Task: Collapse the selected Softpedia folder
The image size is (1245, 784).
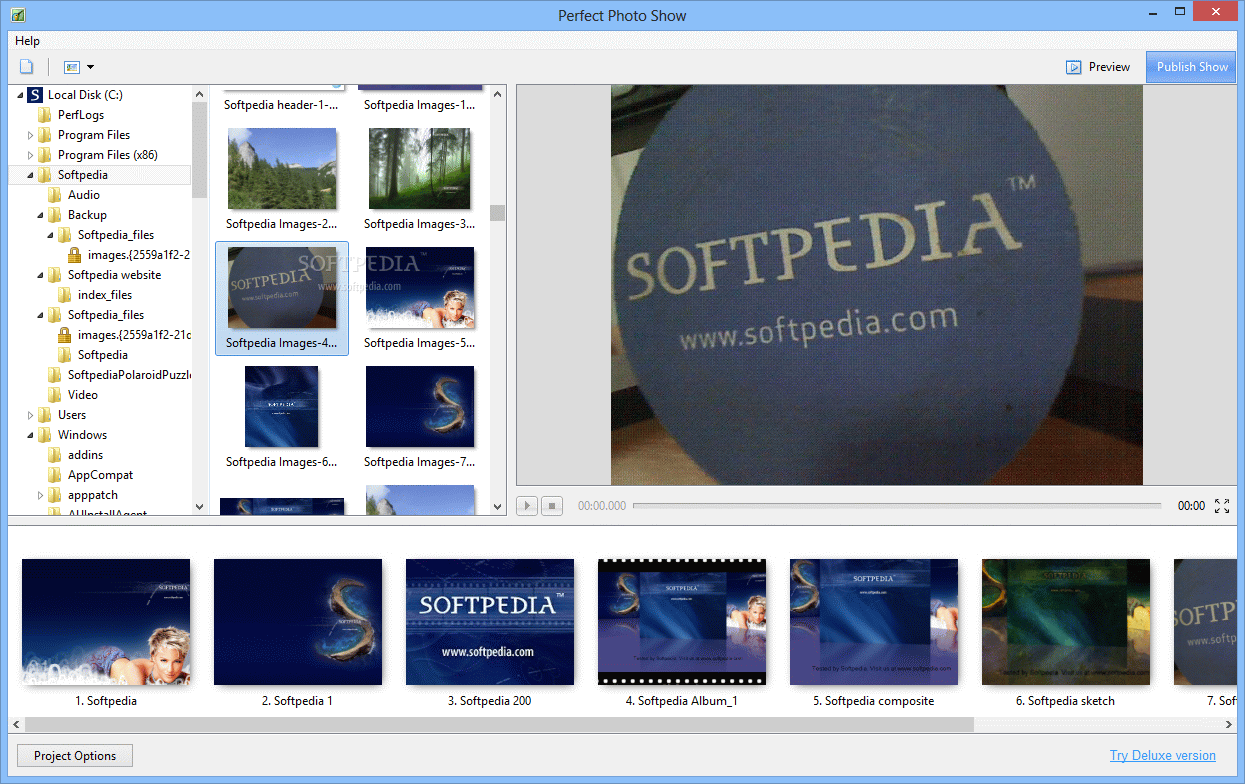Action: pyautogui.click(x=30, y=175)
